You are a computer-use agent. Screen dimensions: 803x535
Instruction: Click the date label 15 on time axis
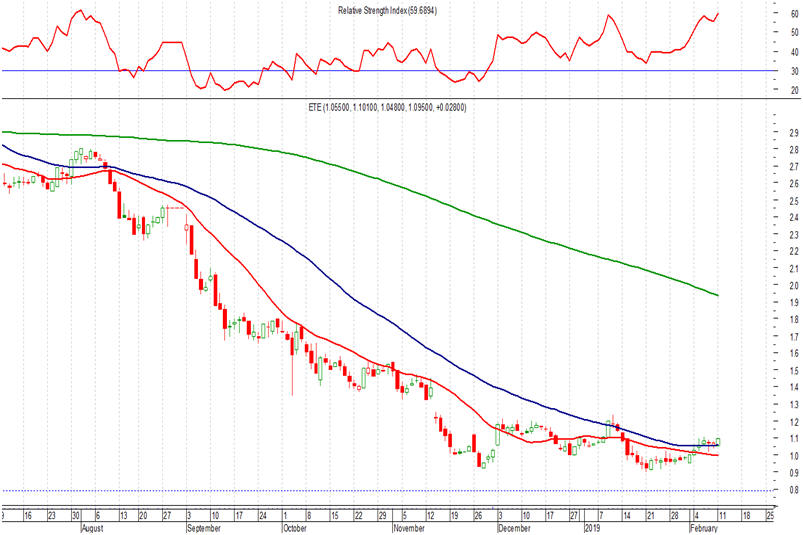tap(334, 516)
